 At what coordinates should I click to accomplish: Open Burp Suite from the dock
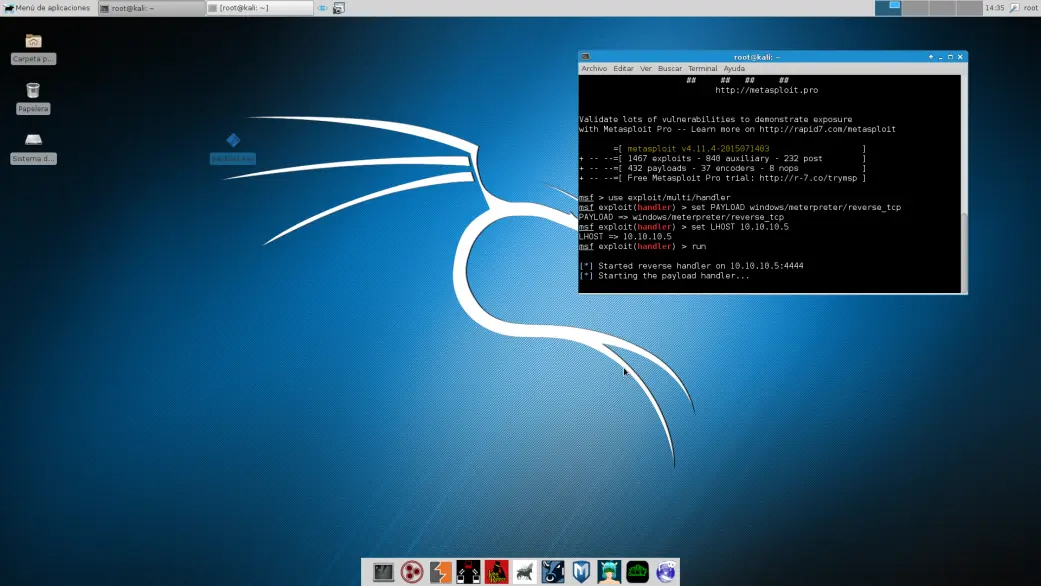pyautogui.click(x=440, y=572)
